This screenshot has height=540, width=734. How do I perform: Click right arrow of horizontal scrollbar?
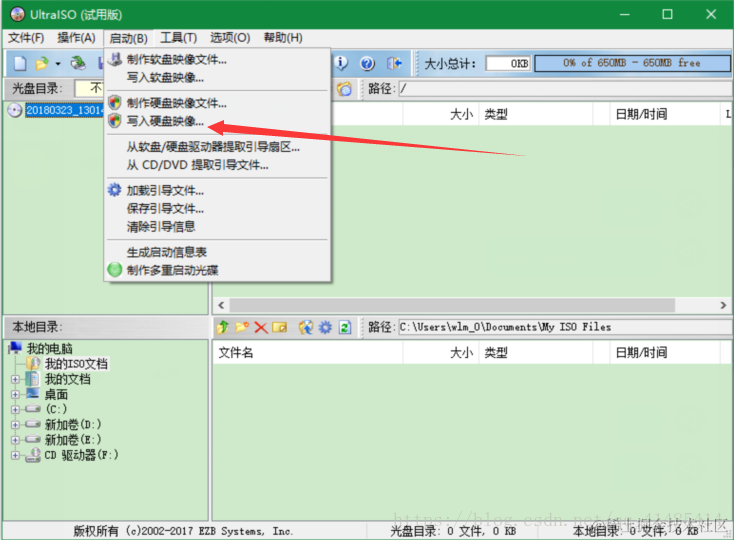tap(723, 306)
